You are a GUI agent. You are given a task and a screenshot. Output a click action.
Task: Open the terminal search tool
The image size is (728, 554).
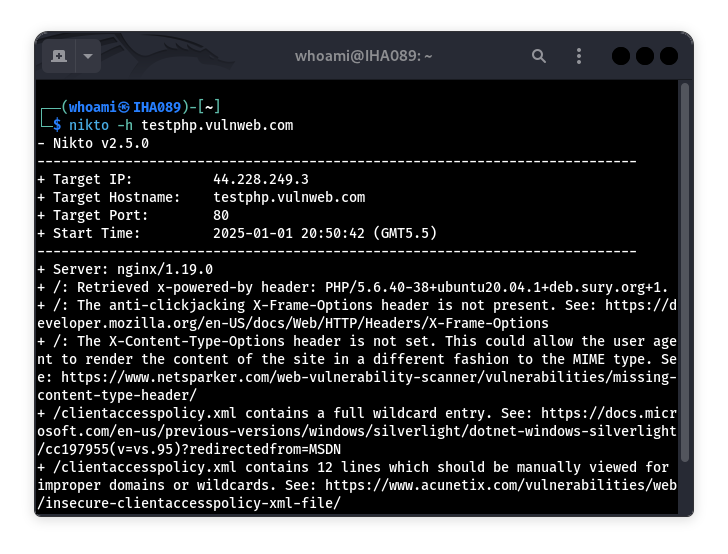[x=539, y=56]
